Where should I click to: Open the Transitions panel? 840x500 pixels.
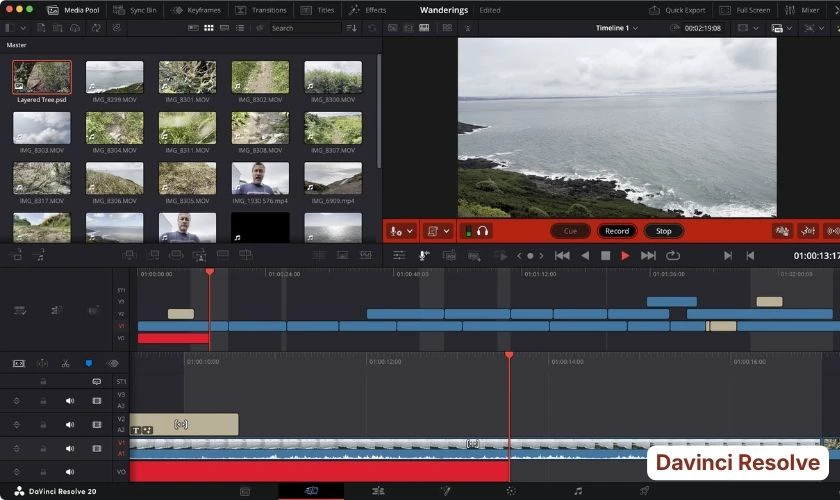(x=261, y=10)
